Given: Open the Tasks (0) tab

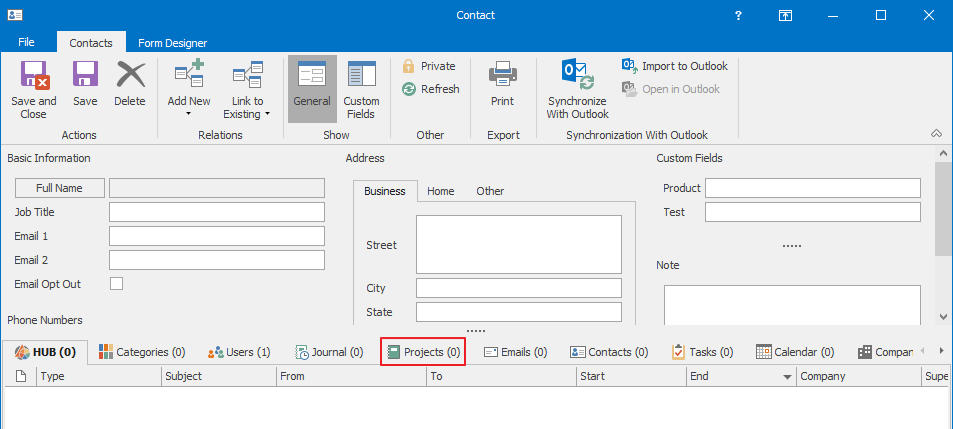Looking at the screenshot, I should [x=703, y=352].
